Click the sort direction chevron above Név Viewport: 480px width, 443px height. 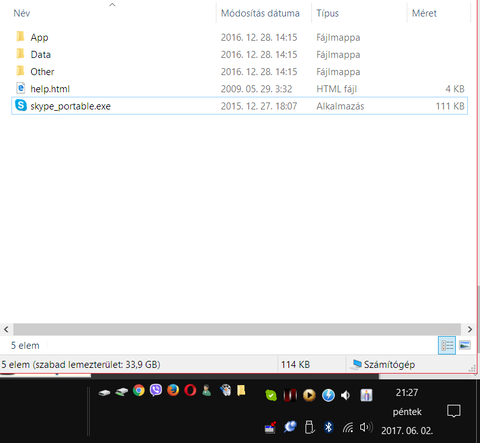pos(112,5)
